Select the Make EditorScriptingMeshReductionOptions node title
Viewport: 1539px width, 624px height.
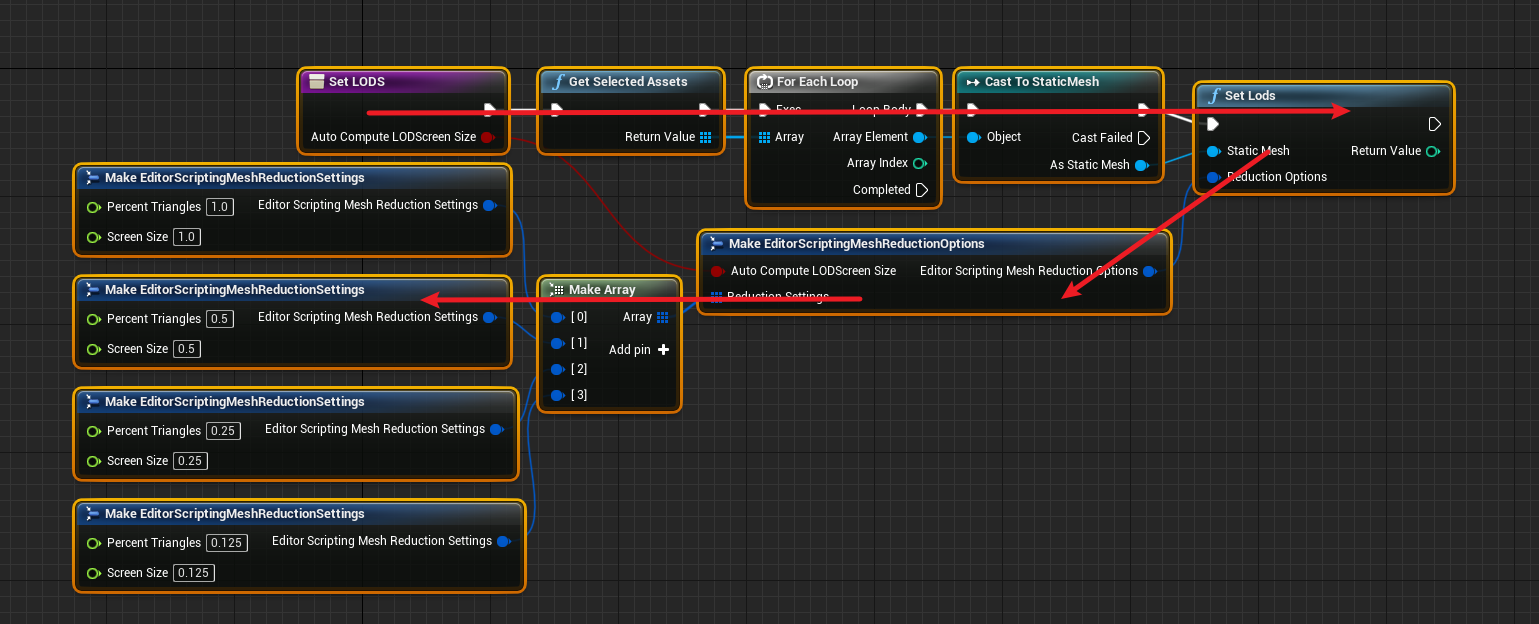[857, 243]
